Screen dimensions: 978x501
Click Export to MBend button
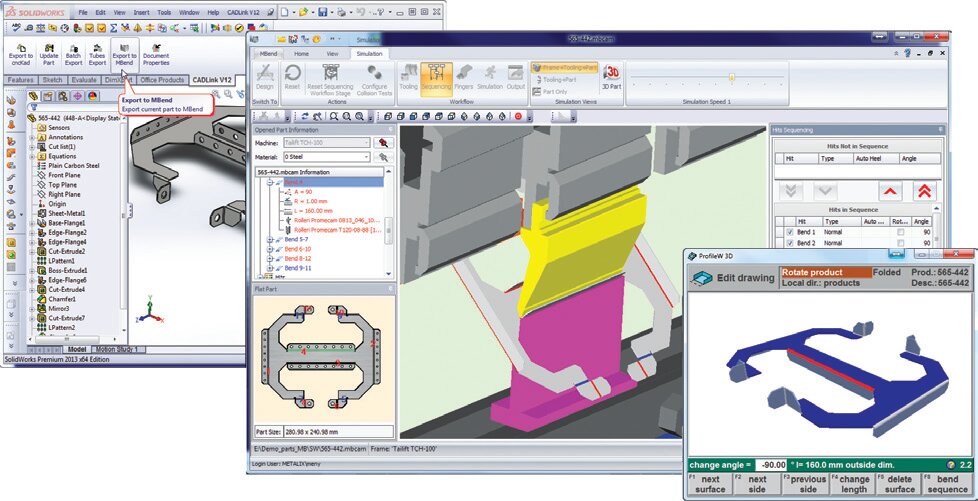tap(124, 55)
